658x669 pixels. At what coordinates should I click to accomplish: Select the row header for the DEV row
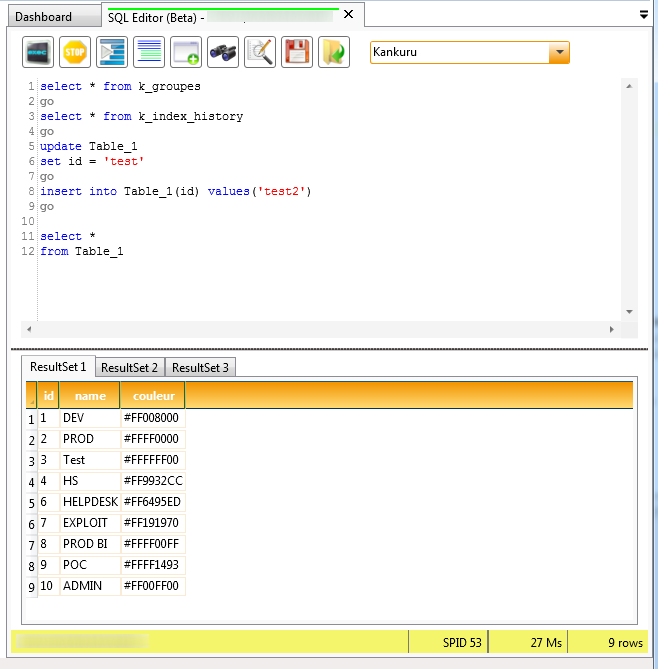(31, 419)
